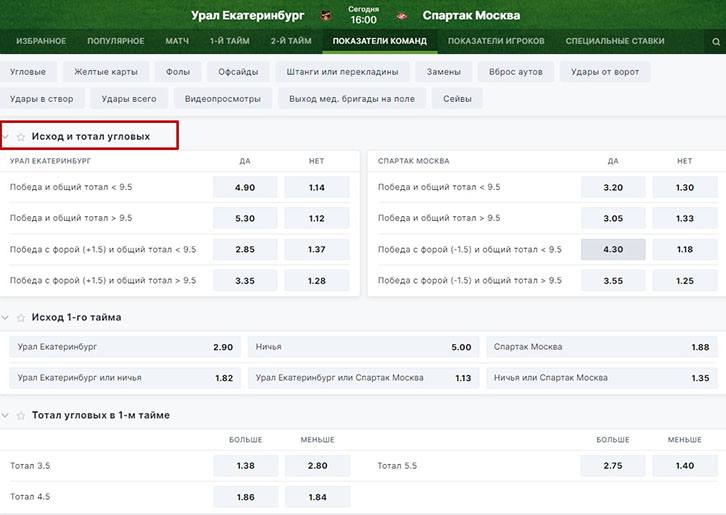Add 'Исход 1-го тайма' to favorites star

coord(21,318)
